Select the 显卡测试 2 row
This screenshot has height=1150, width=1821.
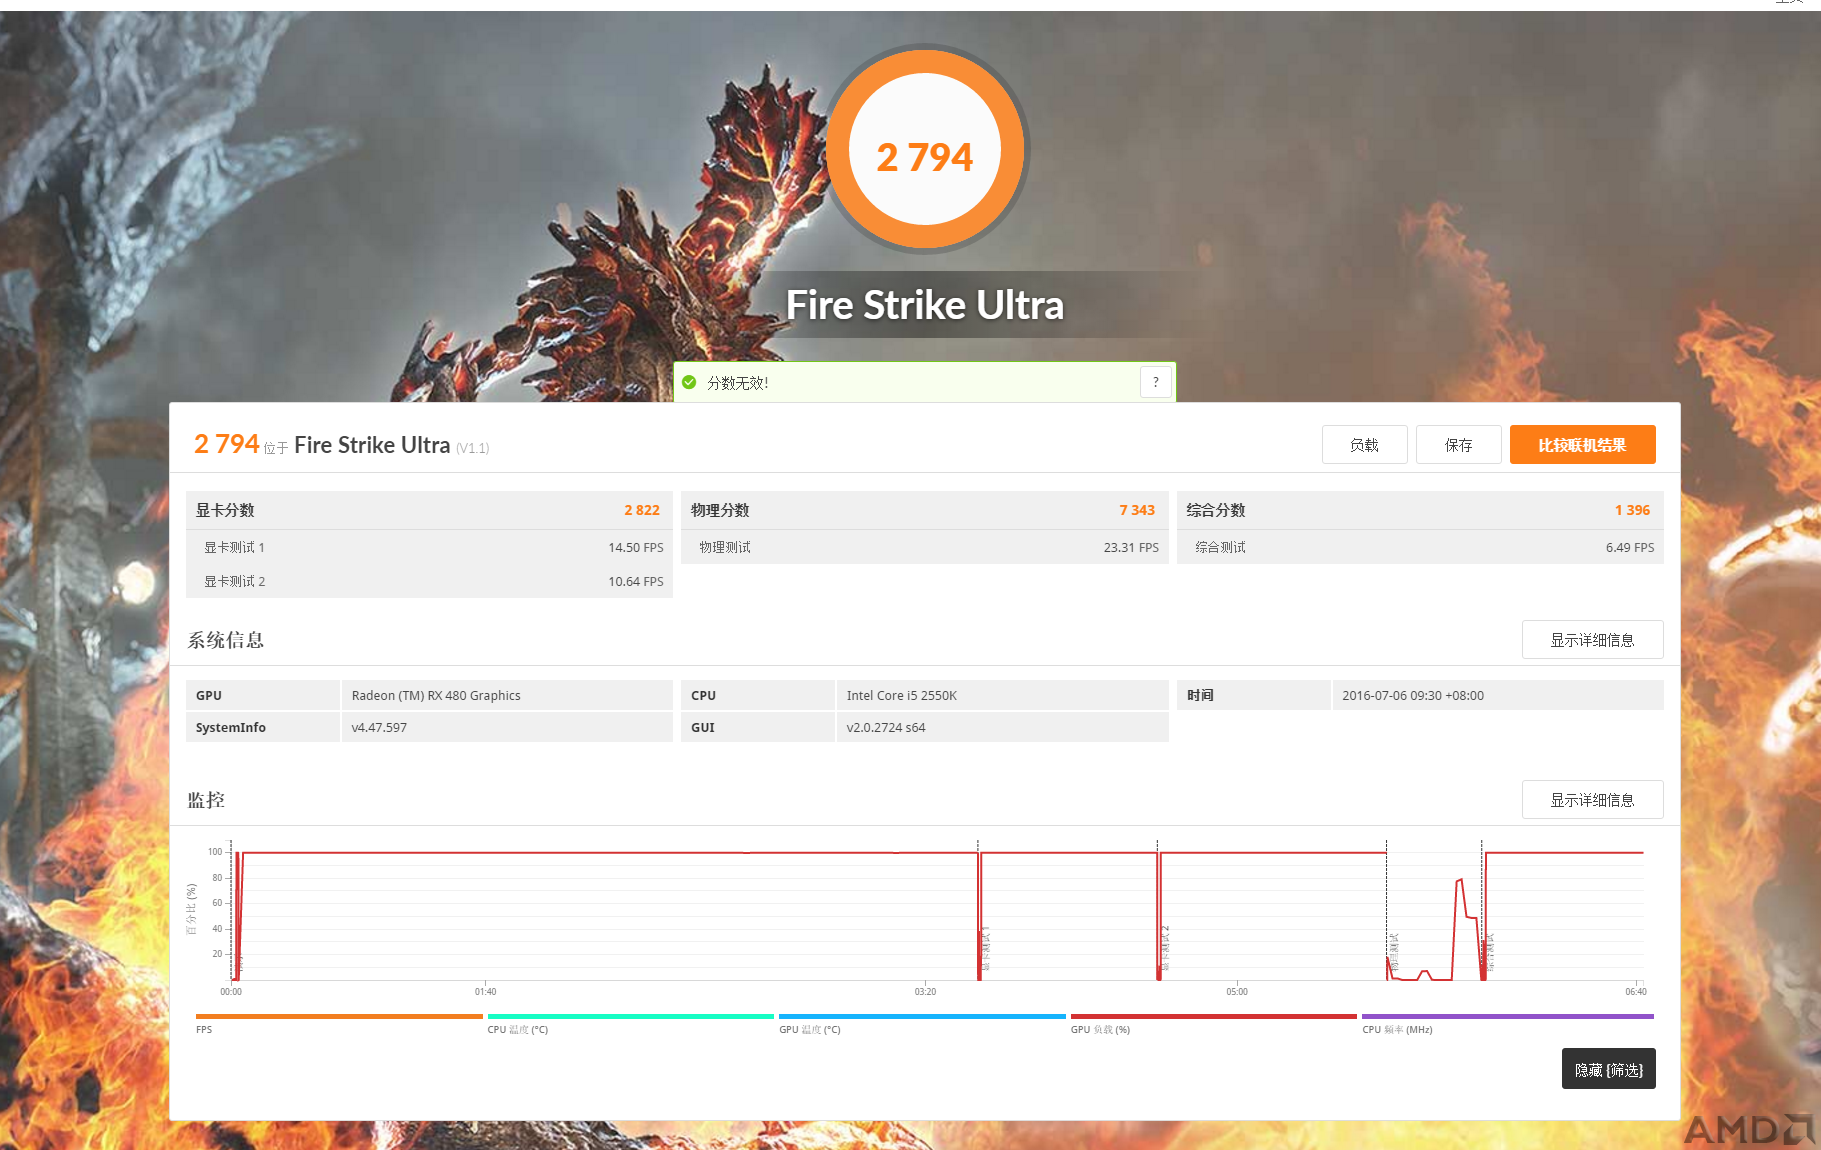pyautogui.click(x=429, y=581)
